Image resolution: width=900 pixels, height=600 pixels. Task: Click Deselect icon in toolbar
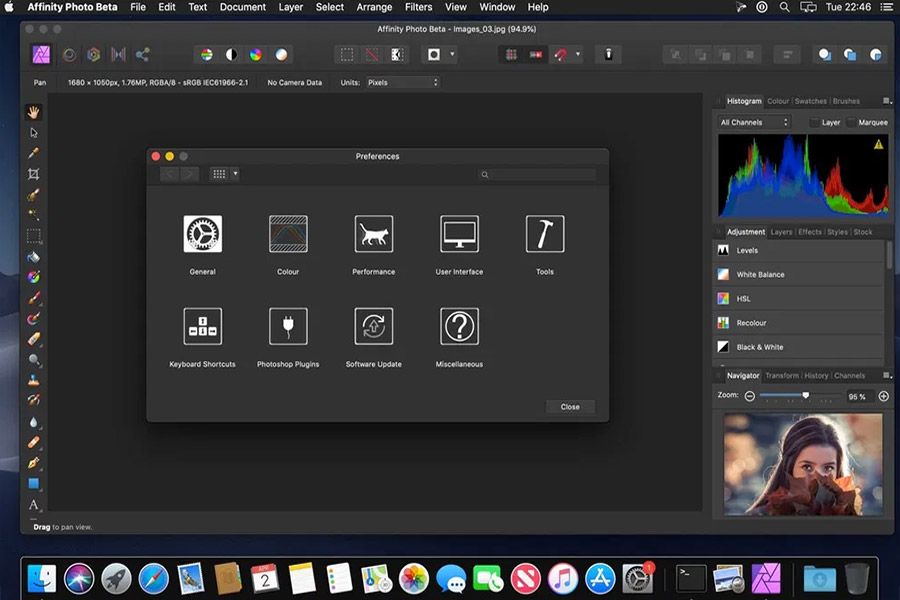coord(372,55)
